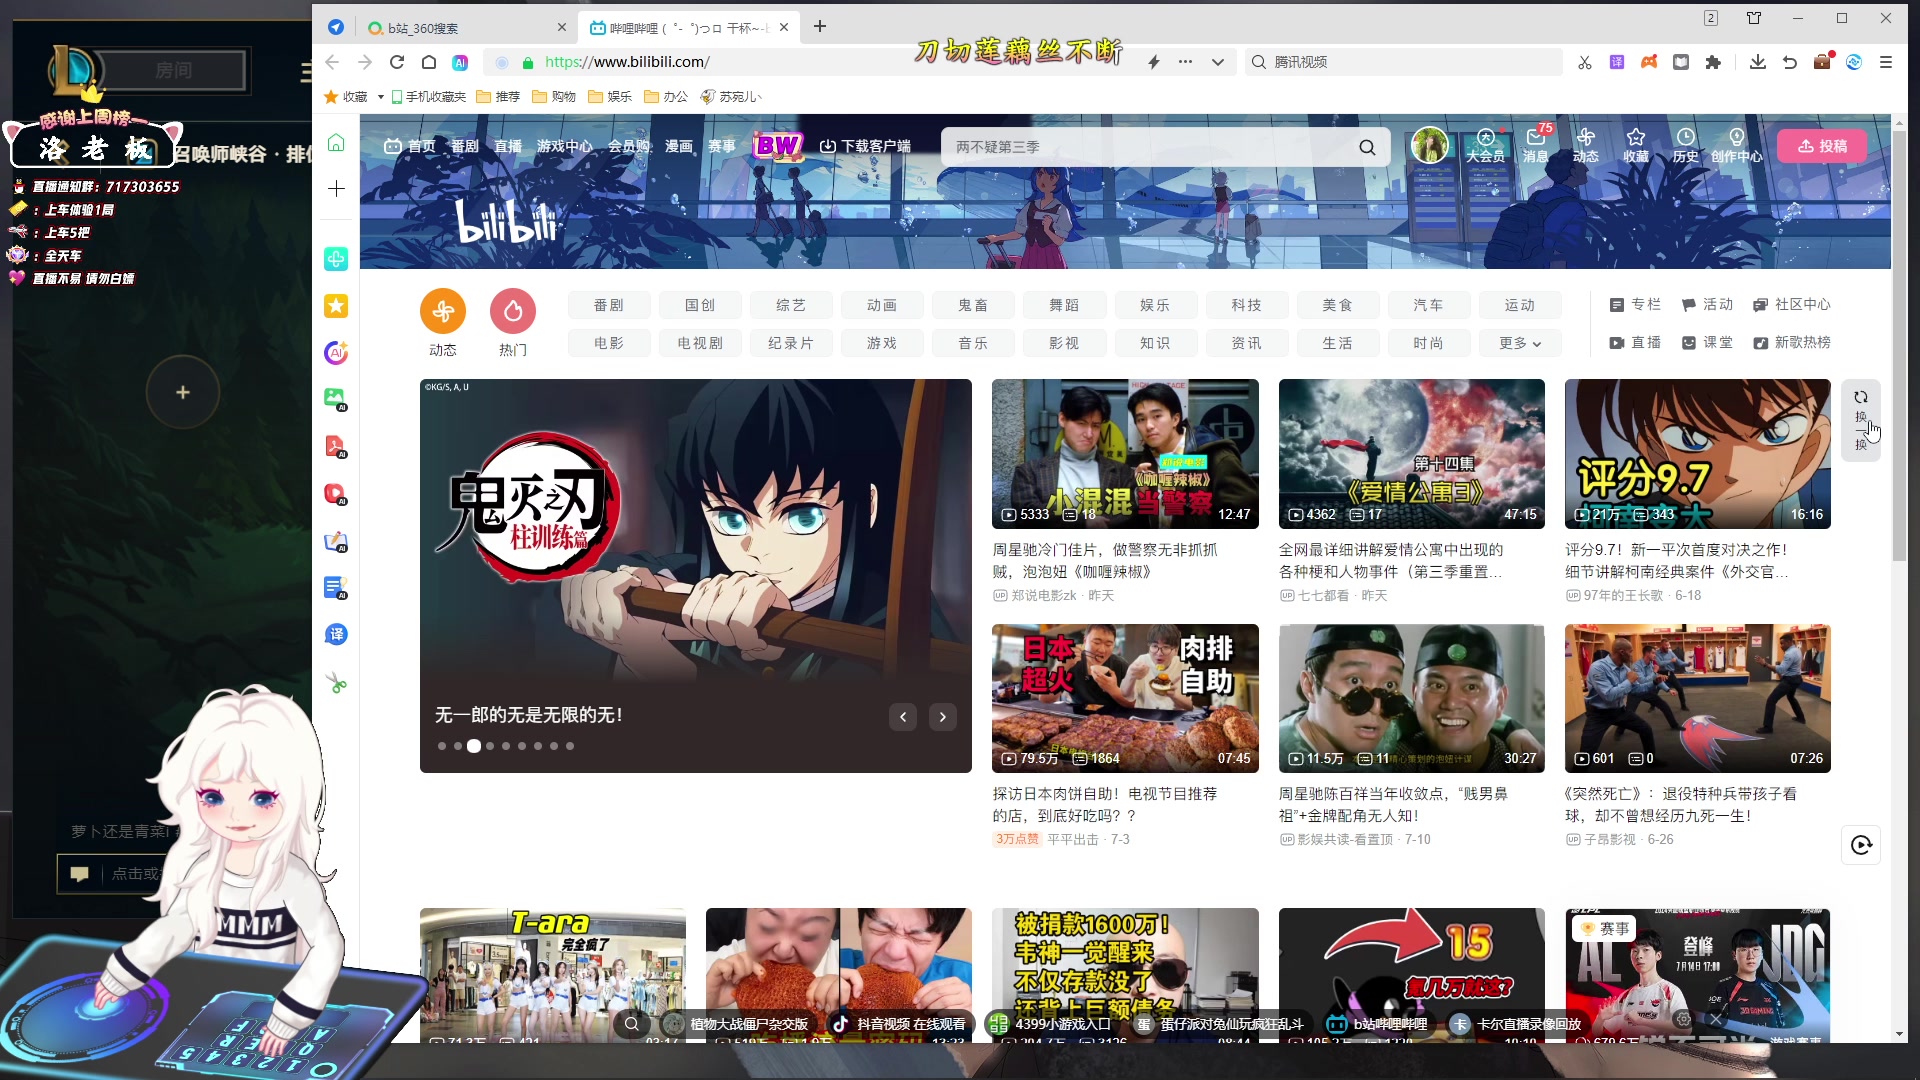Viewport: 1920px width, 1080px height.
Task: Go to previous carousel banner slide
Action: tap(903, 717)
